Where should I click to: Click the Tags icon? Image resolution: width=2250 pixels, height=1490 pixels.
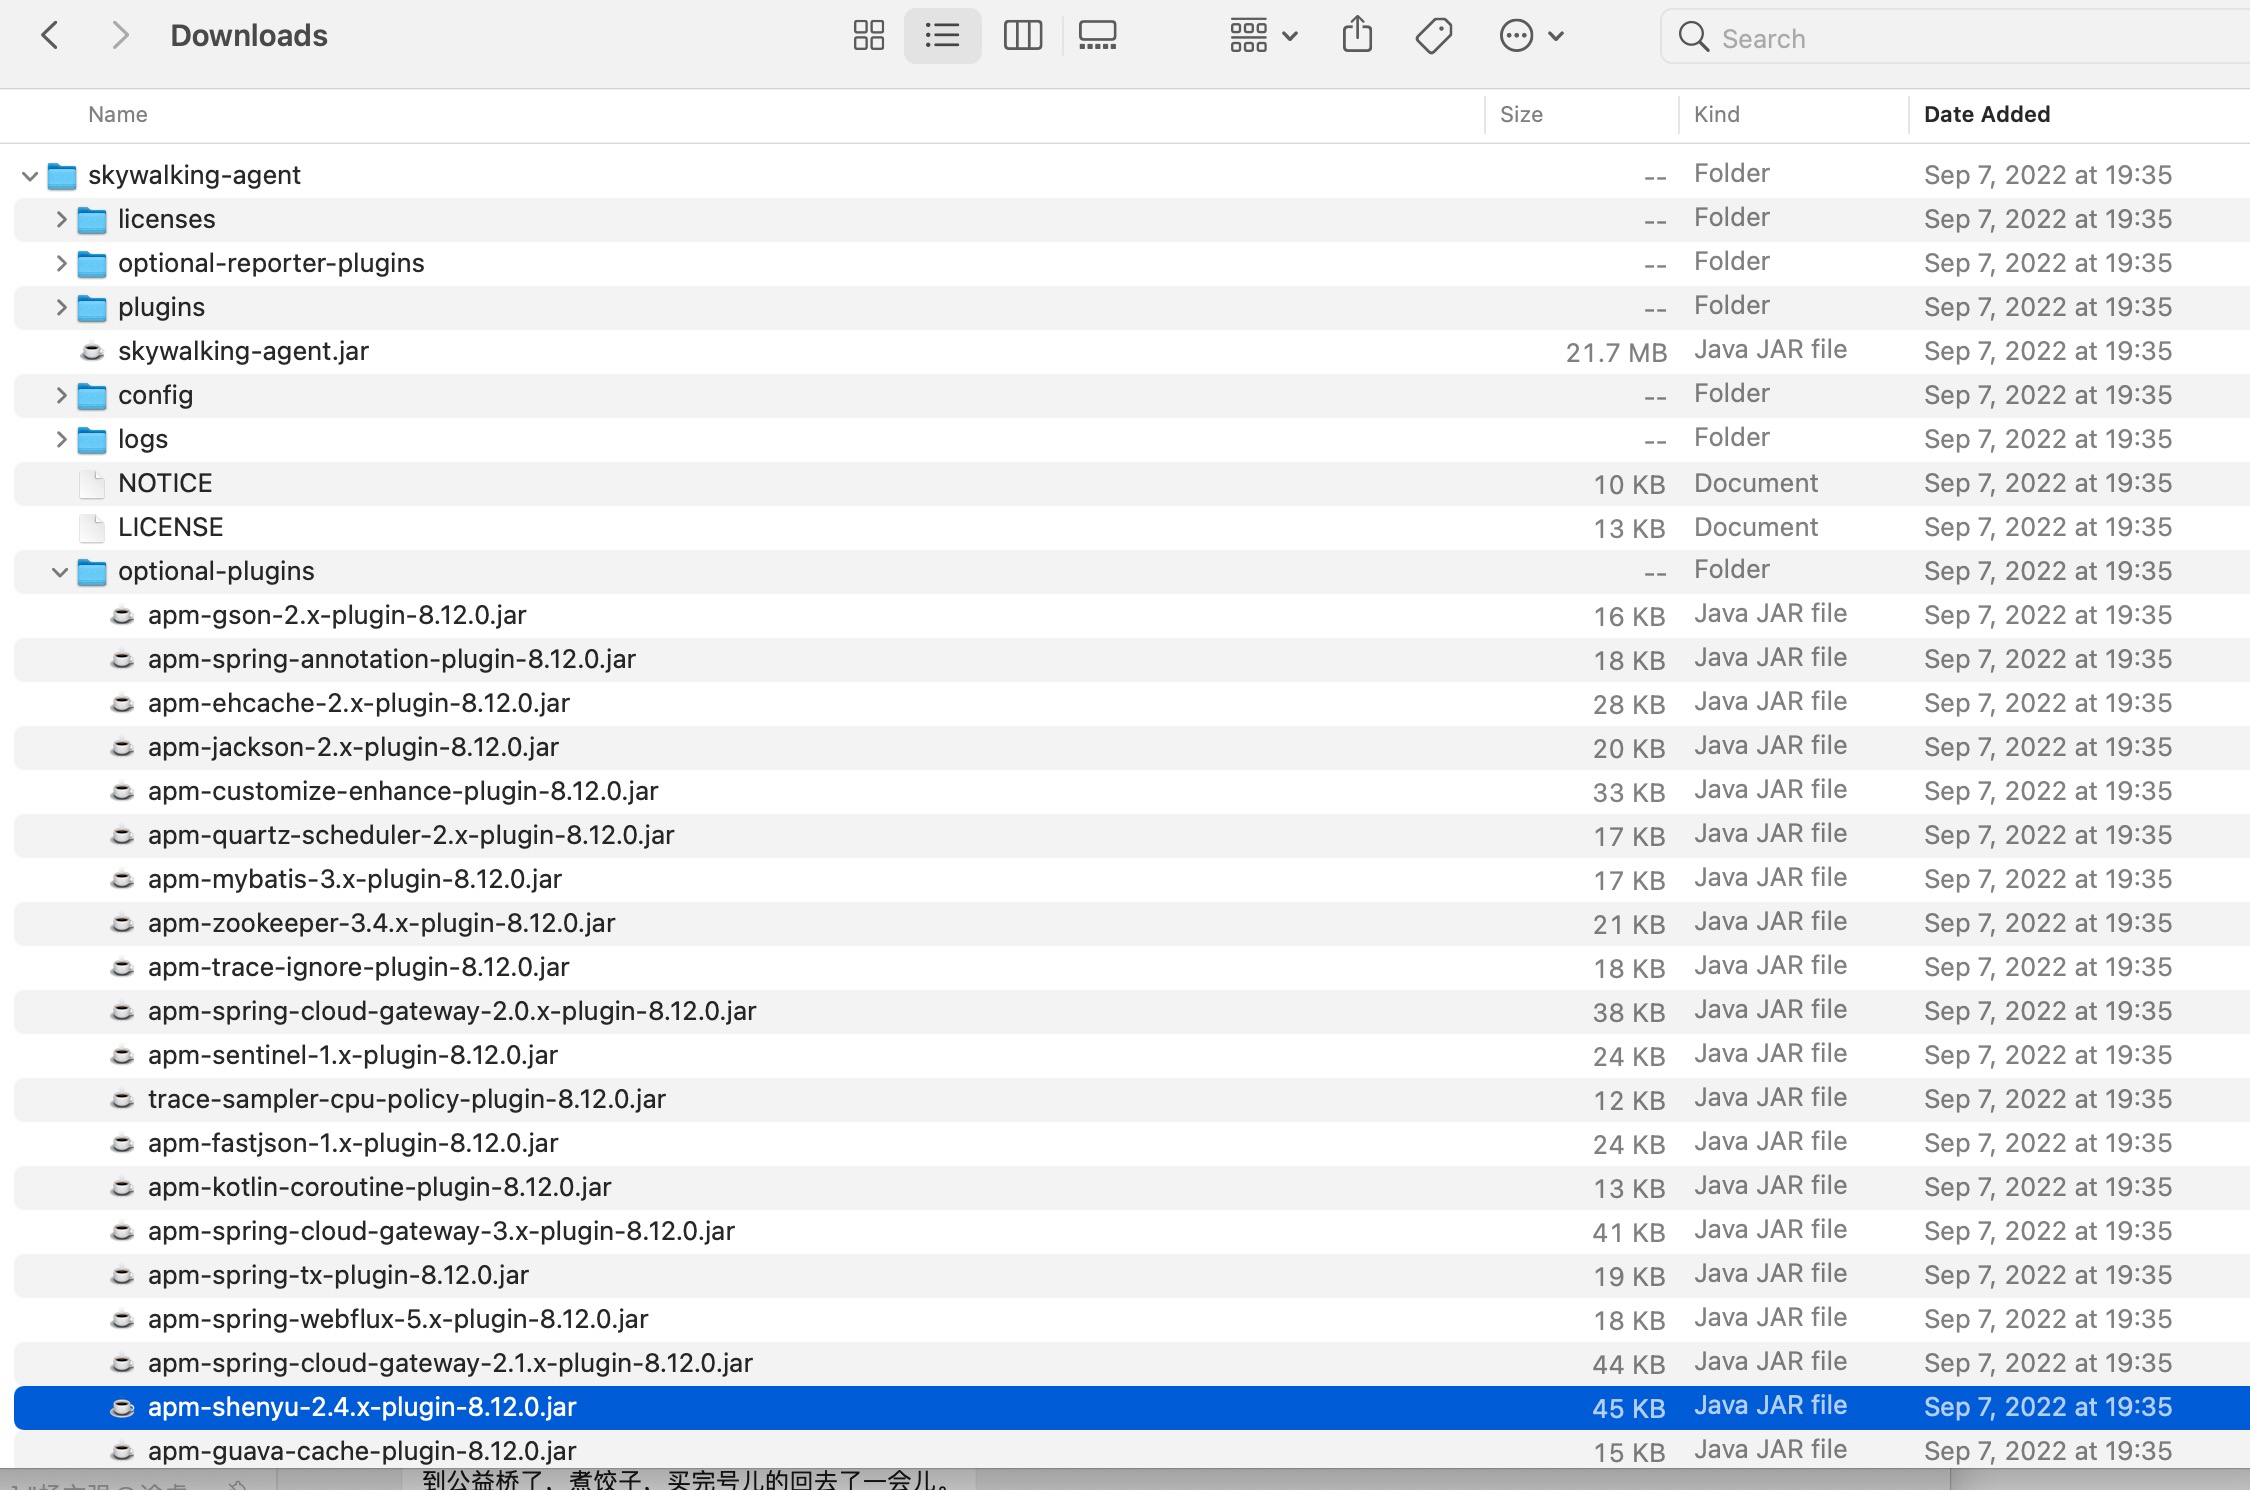coord(1433,36)
